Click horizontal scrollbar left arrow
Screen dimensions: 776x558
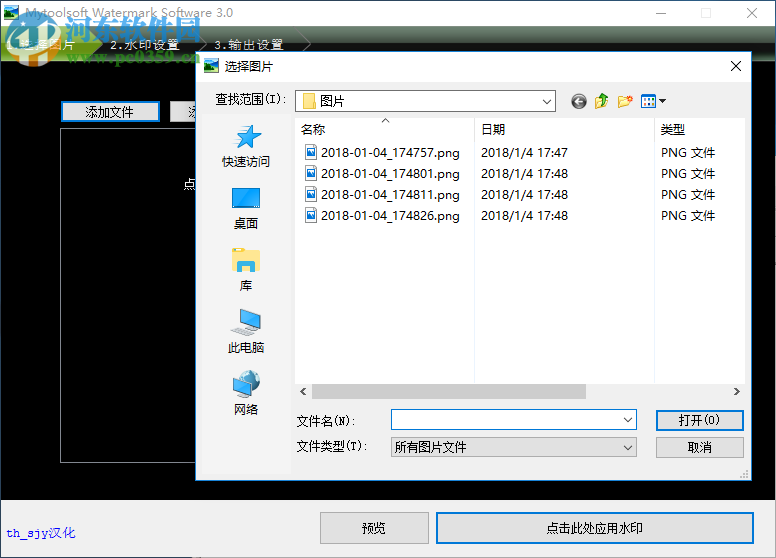pos(303,391)
